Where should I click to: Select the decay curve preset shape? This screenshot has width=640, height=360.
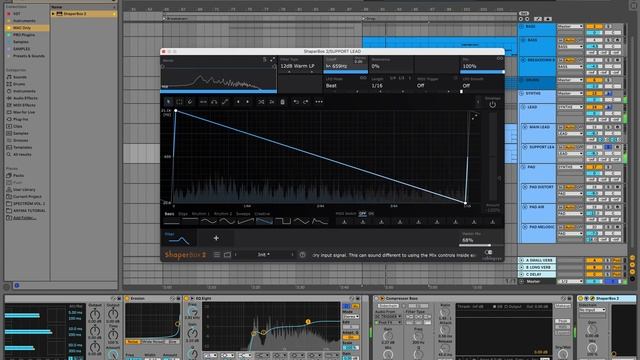[x=320, y=221]
